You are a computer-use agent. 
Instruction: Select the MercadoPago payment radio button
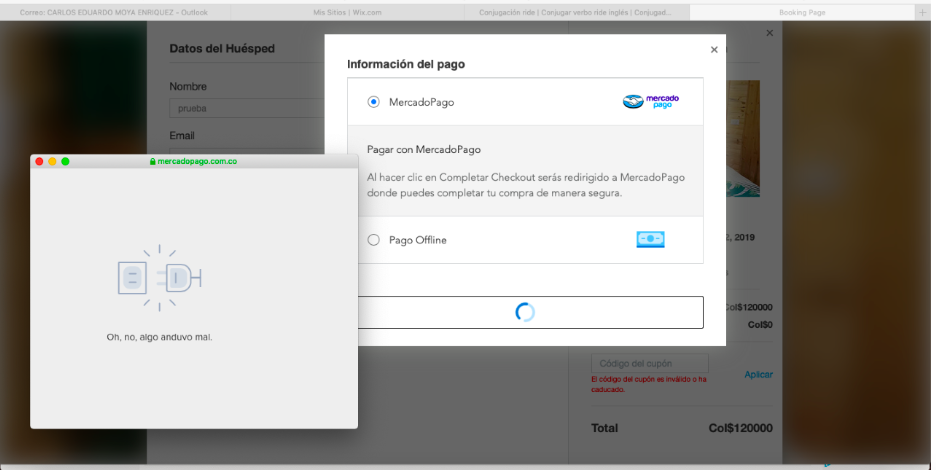click(374, 102)
